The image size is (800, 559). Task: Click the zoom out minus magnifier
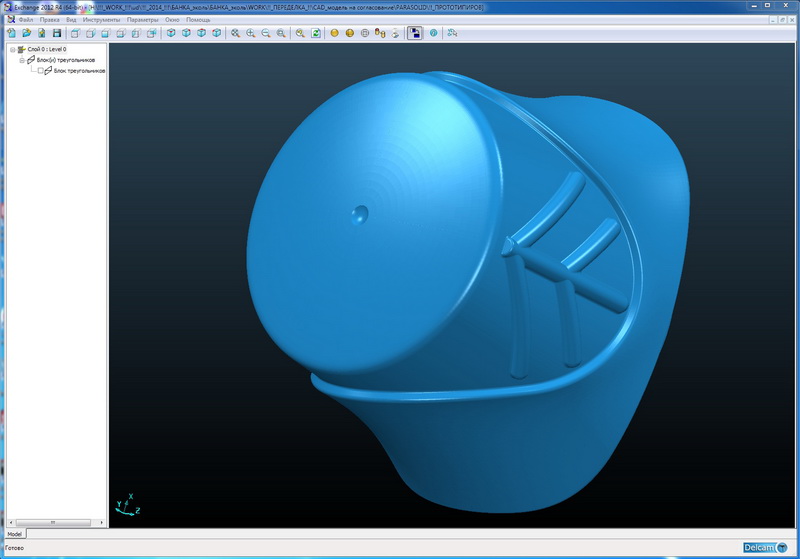[x=266, y=33]
